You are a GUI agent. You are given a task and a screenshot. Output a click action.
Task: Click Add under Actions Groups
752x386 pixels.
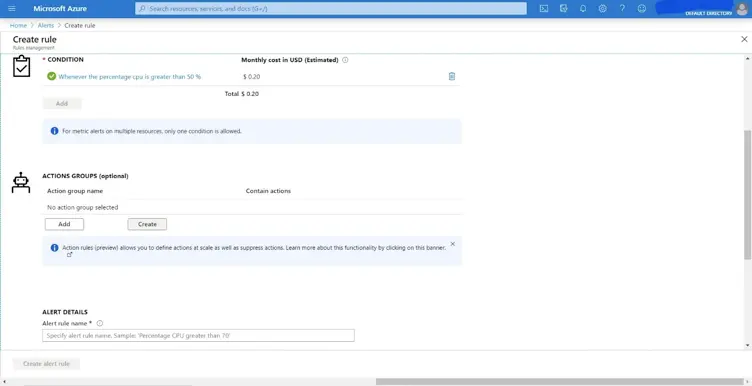[x=64, y=224]
